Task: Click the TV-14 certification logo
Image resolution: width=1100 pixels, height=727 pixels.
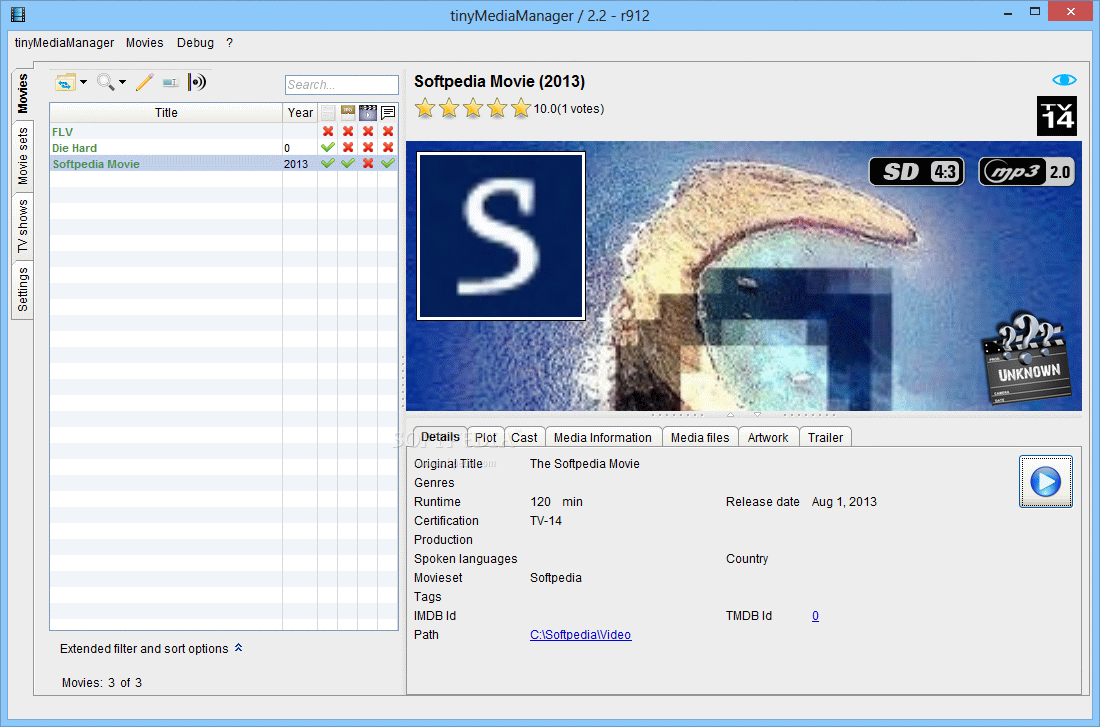Action: [x=1057, y=116]
